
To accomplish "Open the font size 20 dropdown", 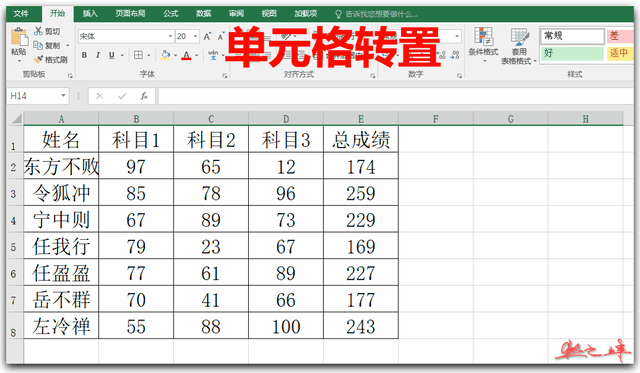I will pos(195,36).
